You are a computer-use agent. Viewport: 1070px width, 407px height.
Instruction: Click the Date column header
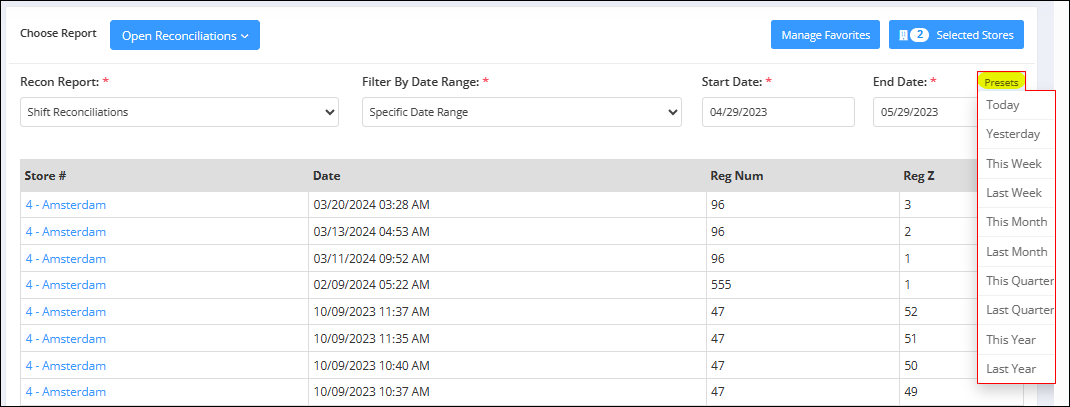(326, 176)
